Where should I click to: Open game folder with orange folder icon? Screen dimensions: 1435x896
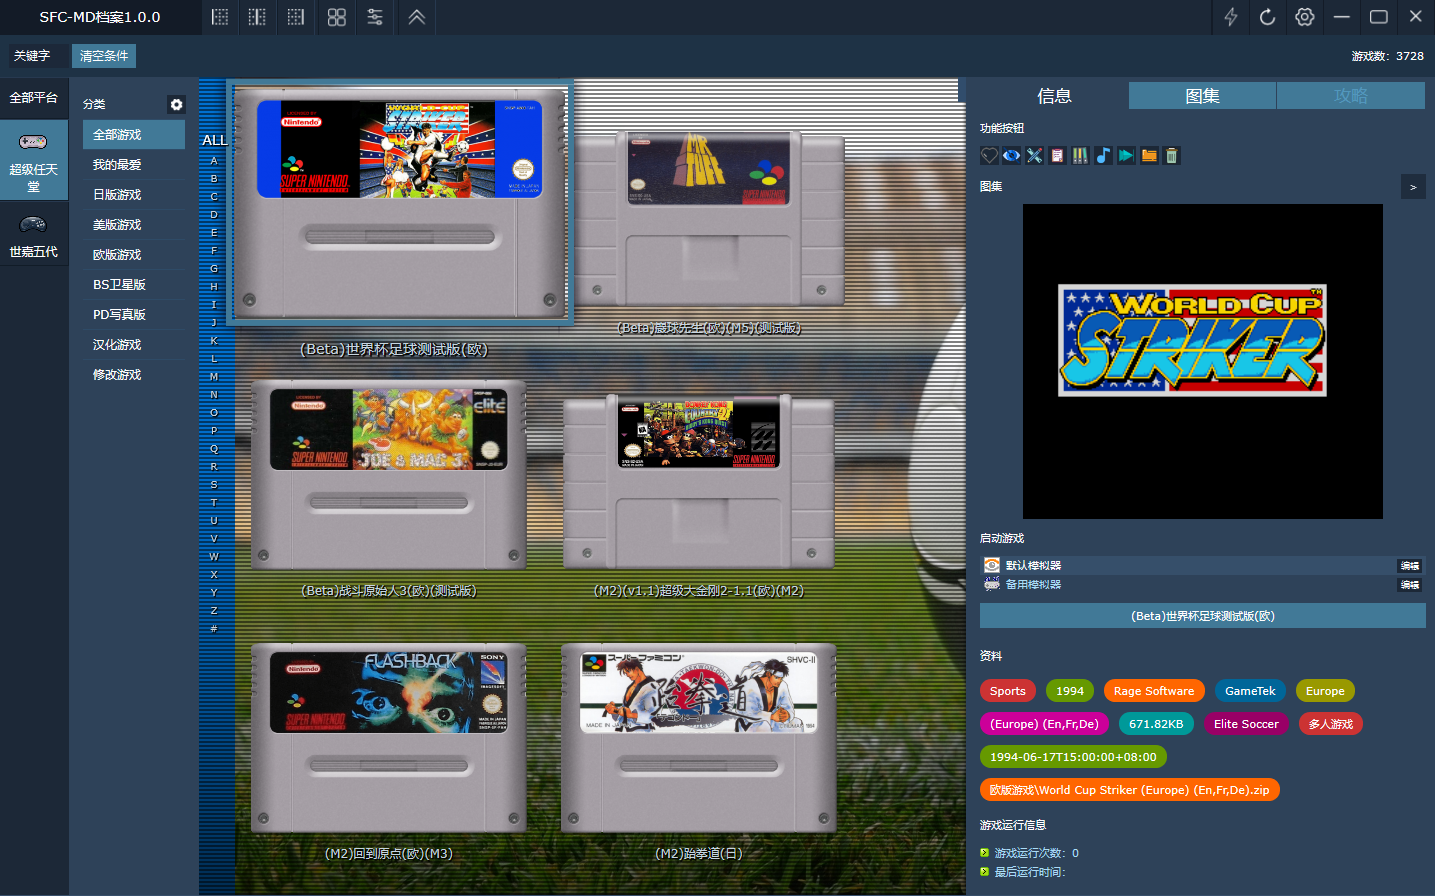(1149, 155)
